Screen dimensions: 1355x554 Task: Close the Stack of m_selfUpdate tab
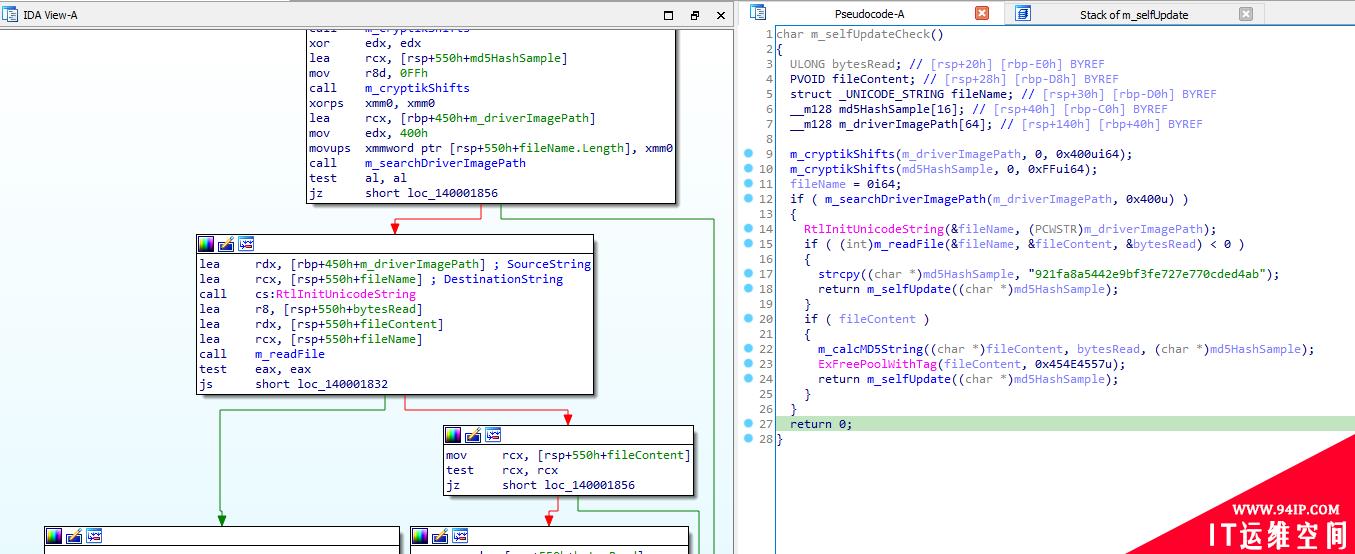(1245, 14)
